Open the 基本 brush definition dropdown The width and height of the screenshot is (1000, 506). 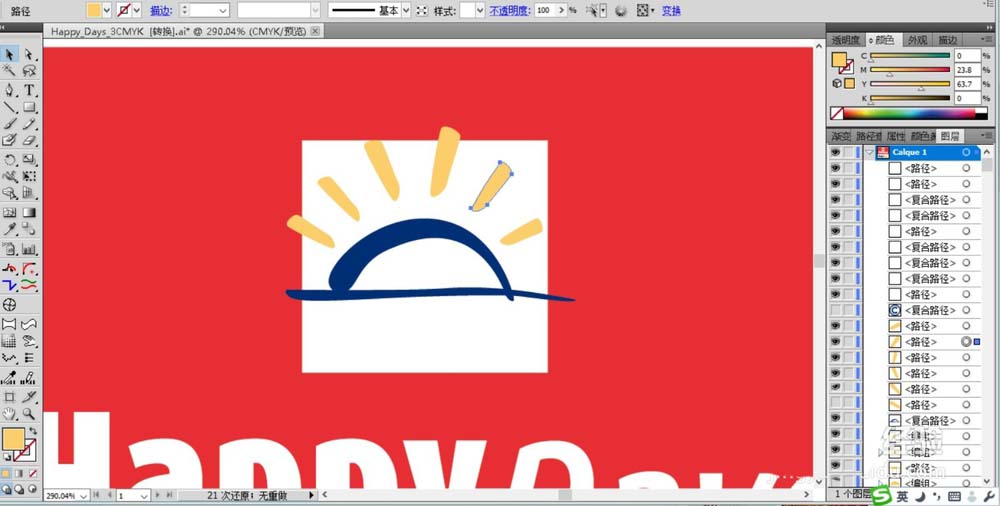406,10
